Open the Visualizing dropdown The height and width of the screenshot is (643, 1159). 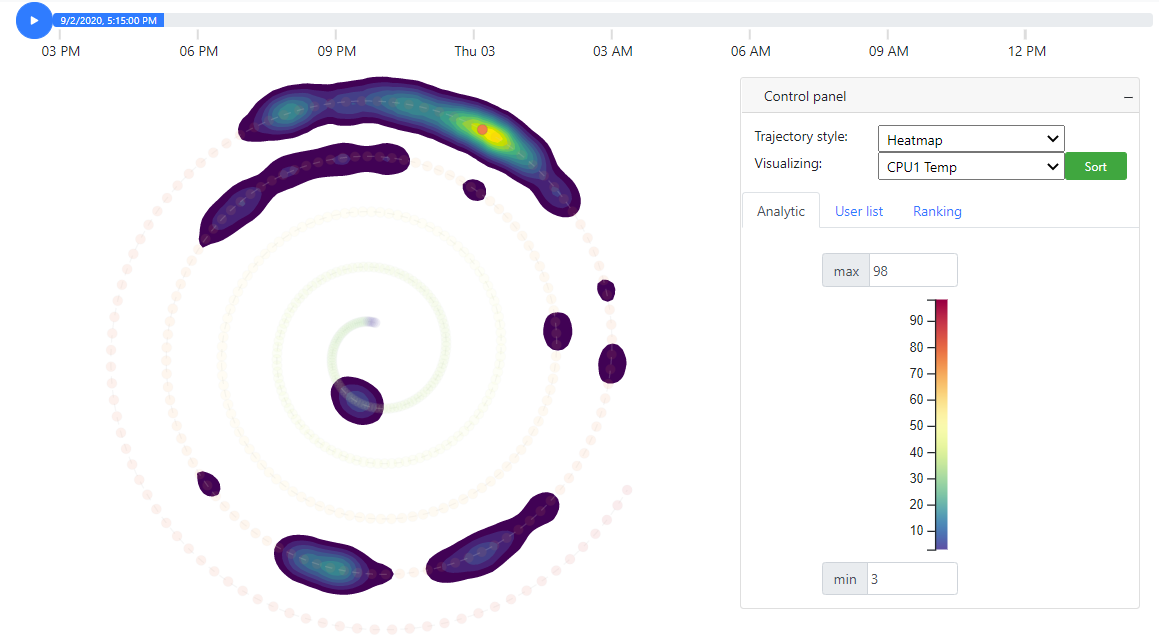(x=970, y=166)
